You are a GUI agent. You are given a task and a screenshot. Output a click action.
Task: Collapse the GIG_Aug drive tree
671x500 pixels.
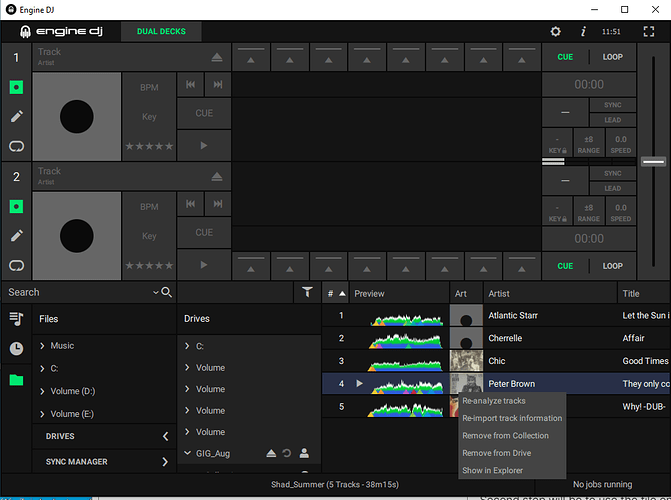pos(189,453)
